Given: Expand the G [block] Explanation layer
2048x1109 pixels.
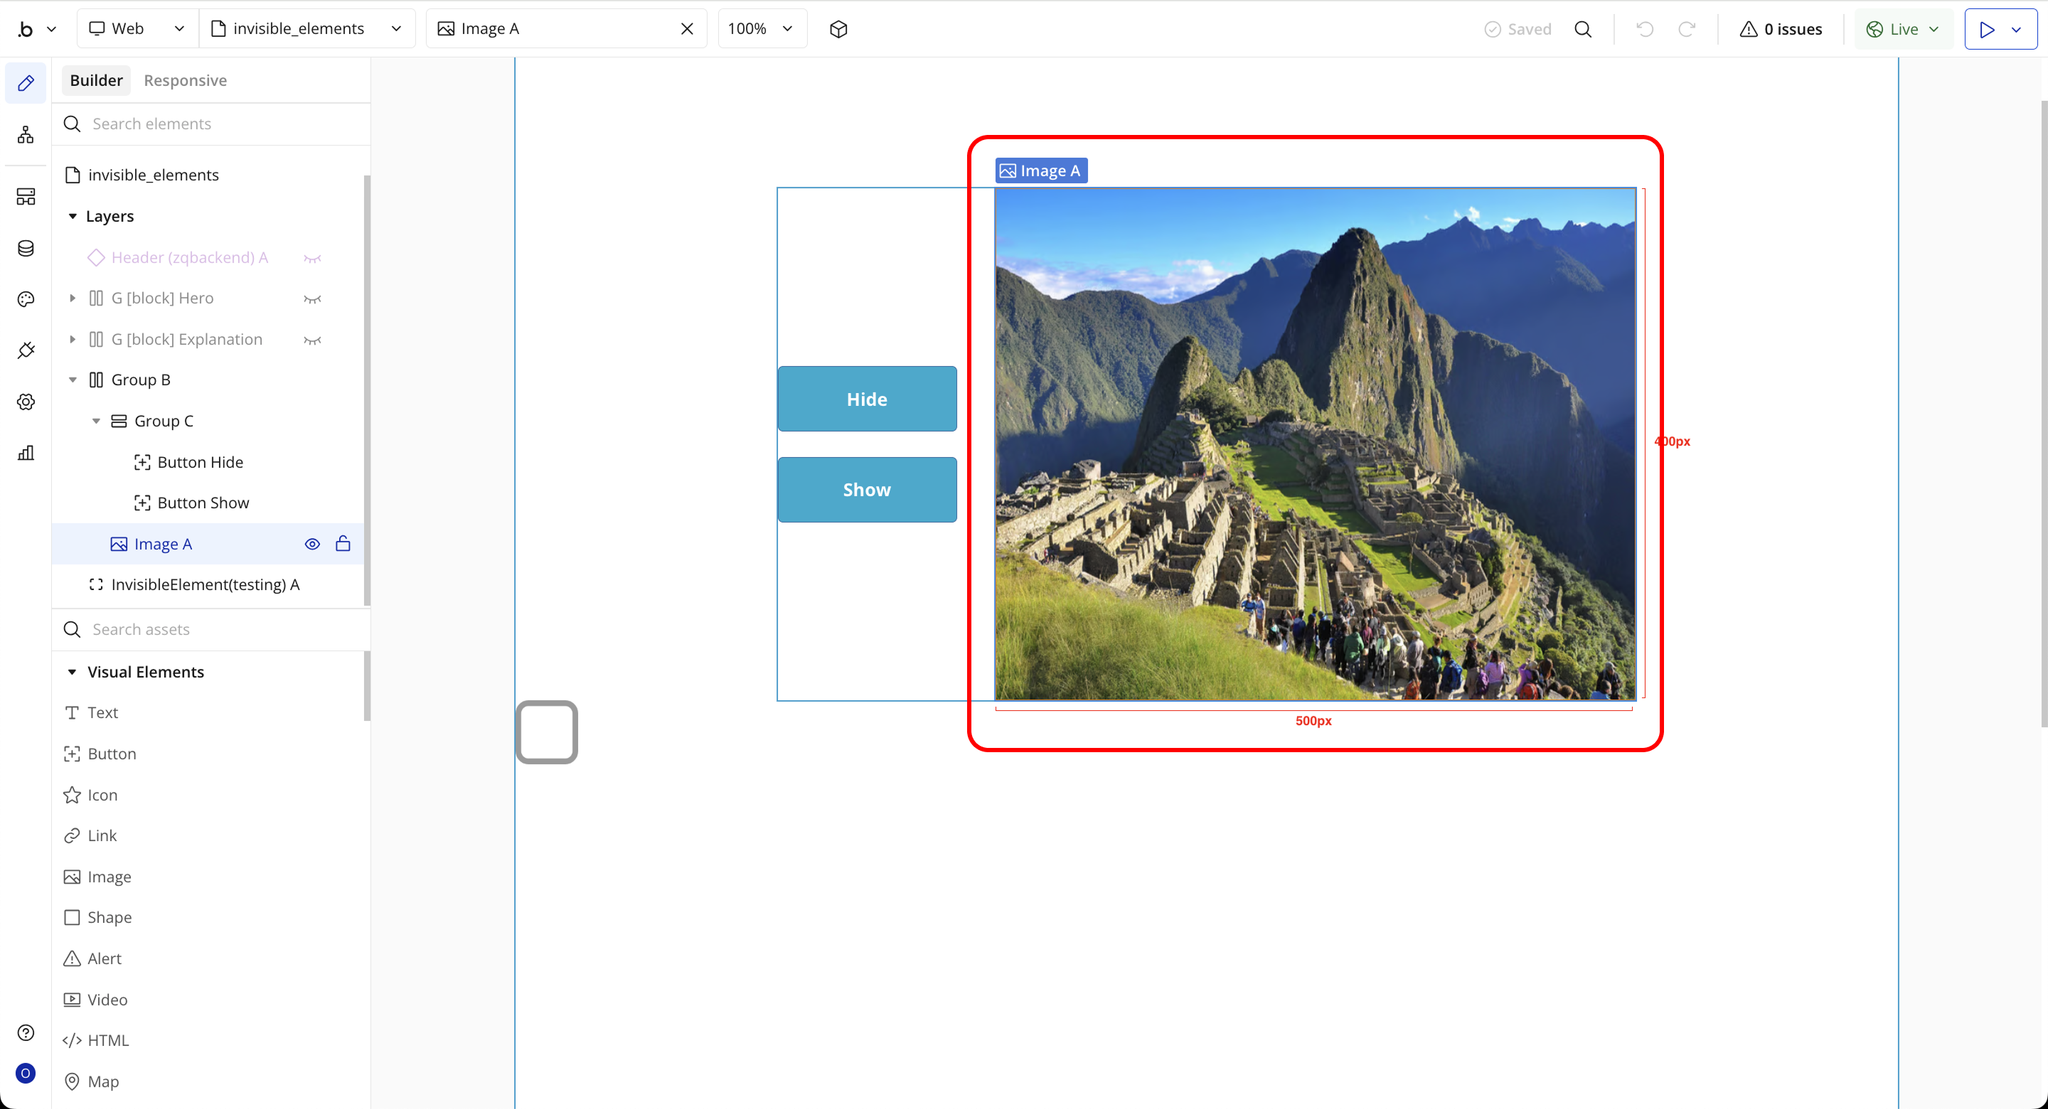Looking at the screenshot, I should click(72, 340).
